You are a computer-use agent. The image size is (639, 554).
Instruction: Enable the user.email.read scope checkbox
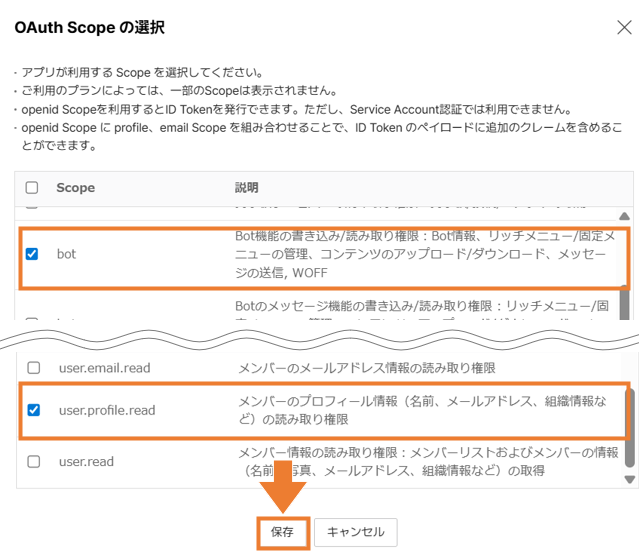[34, 368]
